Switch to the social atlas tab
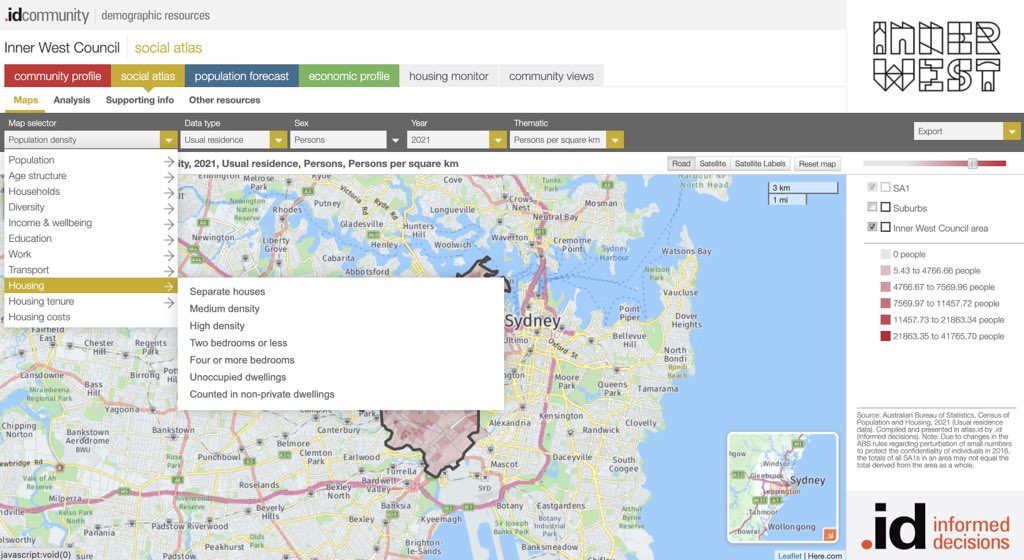Viewport: 1024px width, 560px height. coord(148,76)
